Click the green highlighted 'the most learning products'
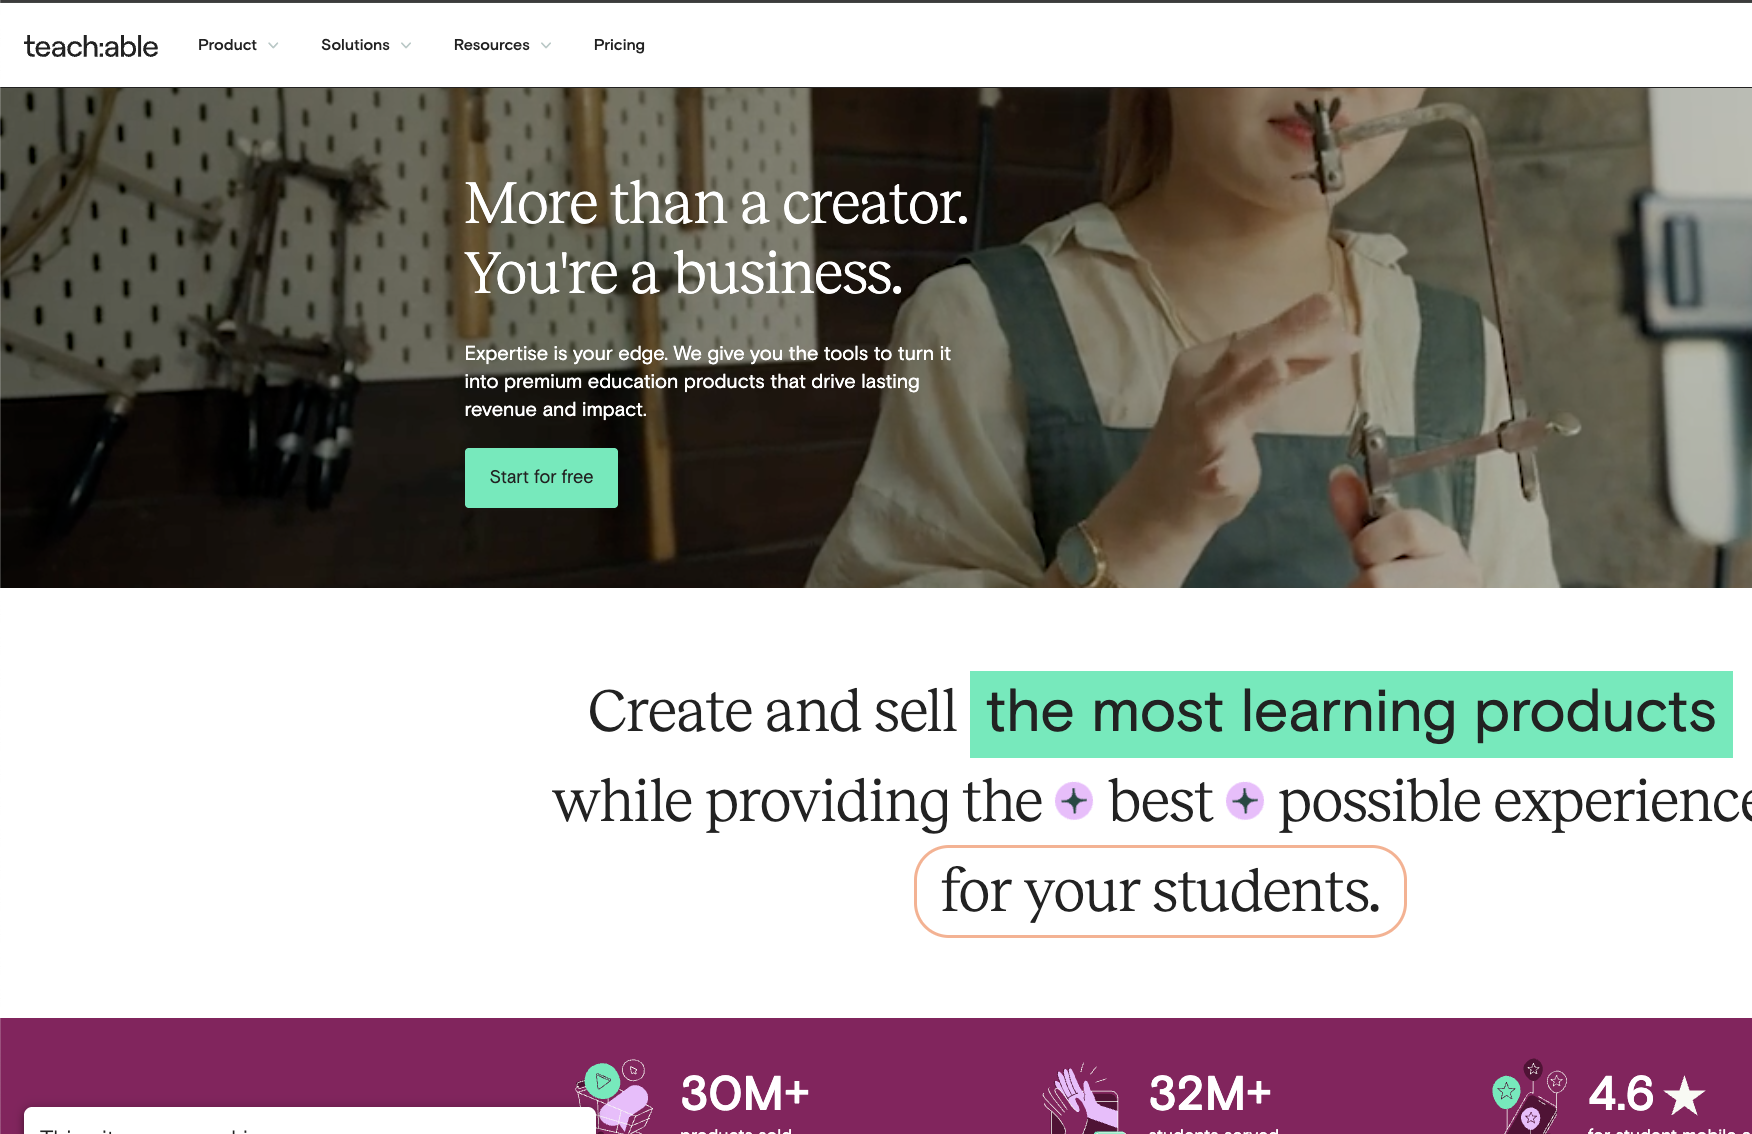The height and width of the screenshot is (1134, 1752). [1351, 714]
